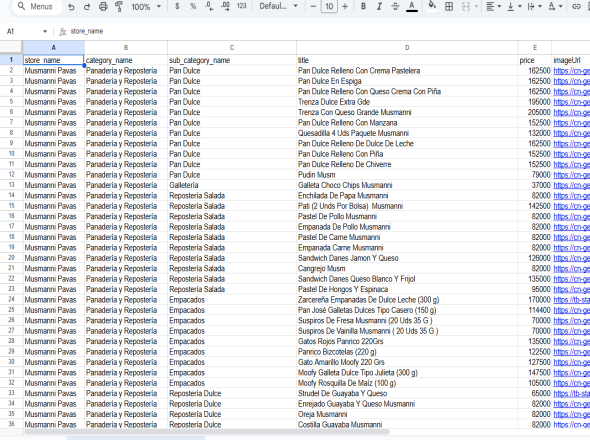Format as currency with dollar icon
Screen dimensions: 590x440
click(x=177, y=6)
